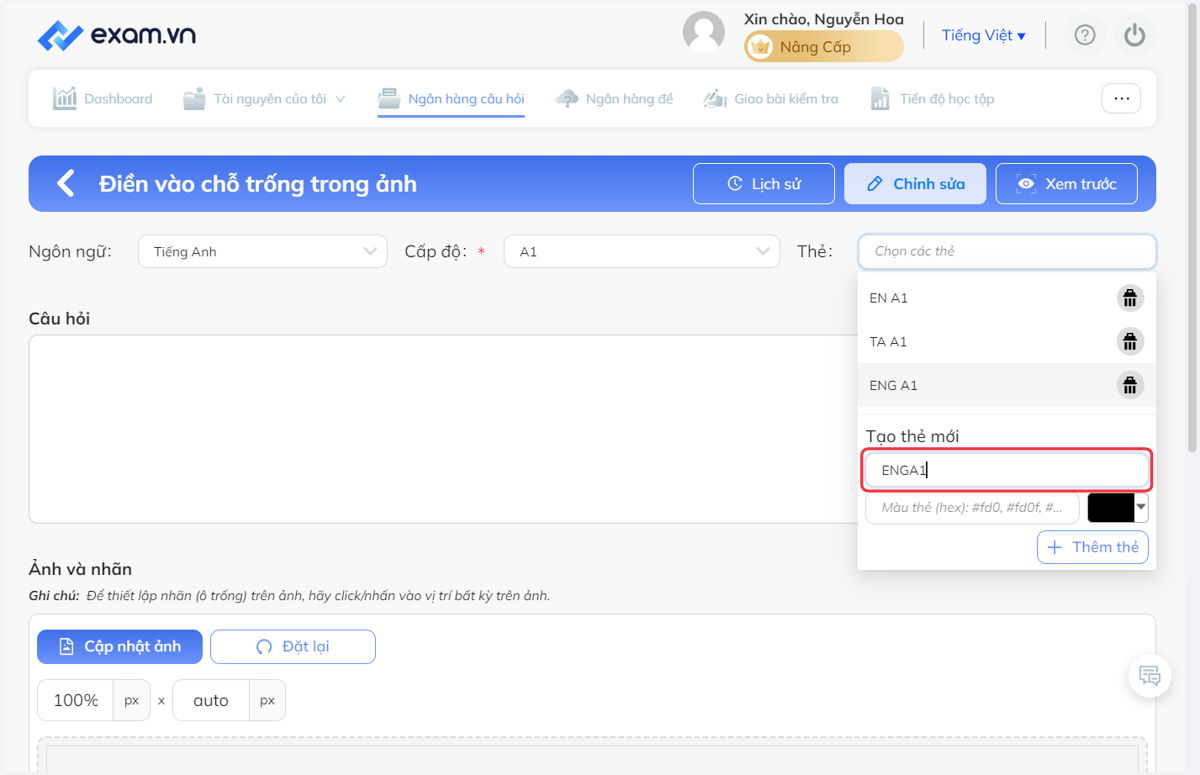Click the Xem trước preview button
Image resolution: width=1200 pixels, height=775 pixels.
(x=1066, y=184)
